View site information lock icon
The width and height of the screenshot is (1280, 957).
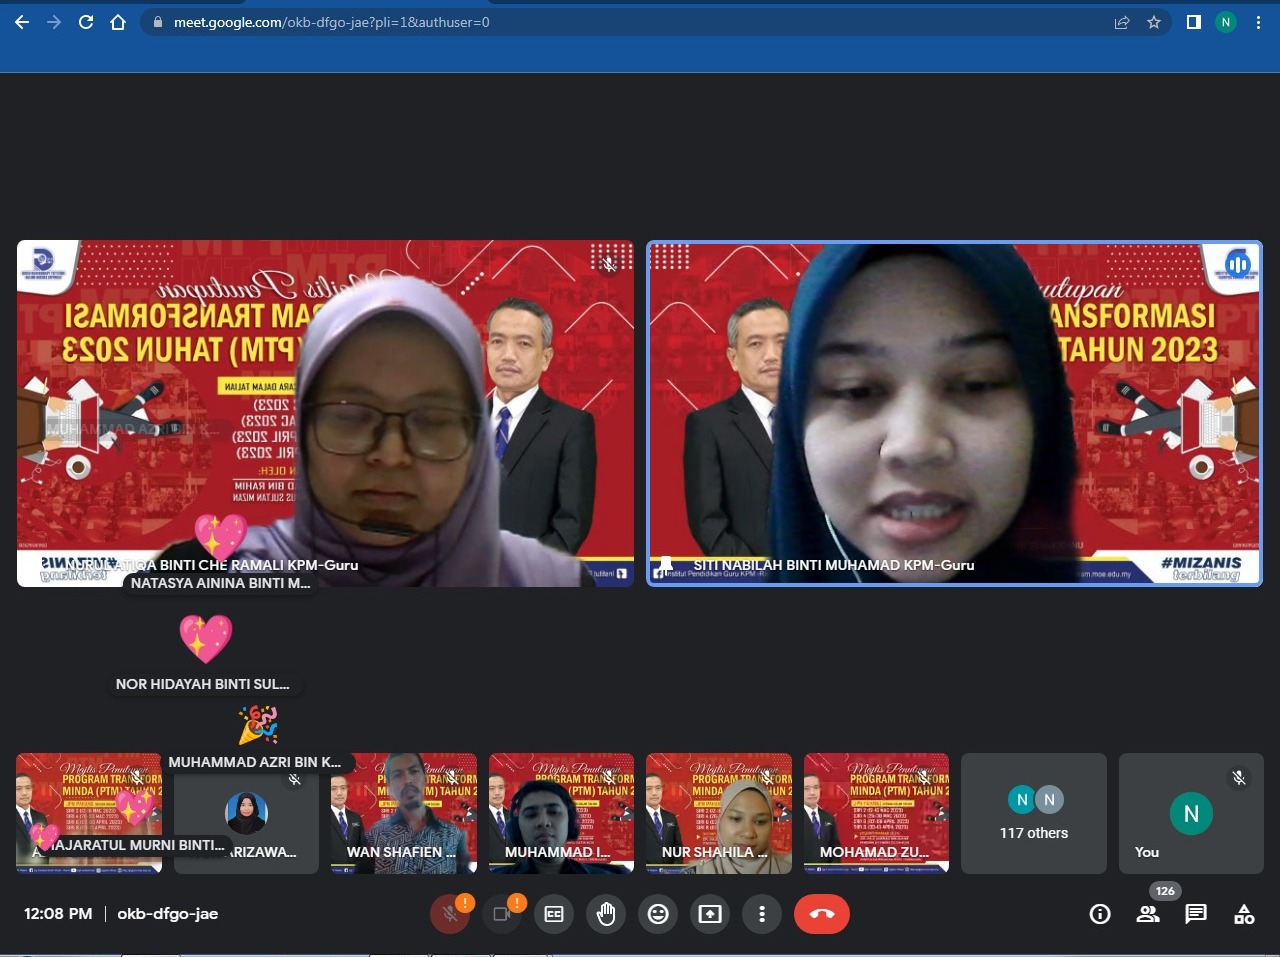[x=157, y=22]
